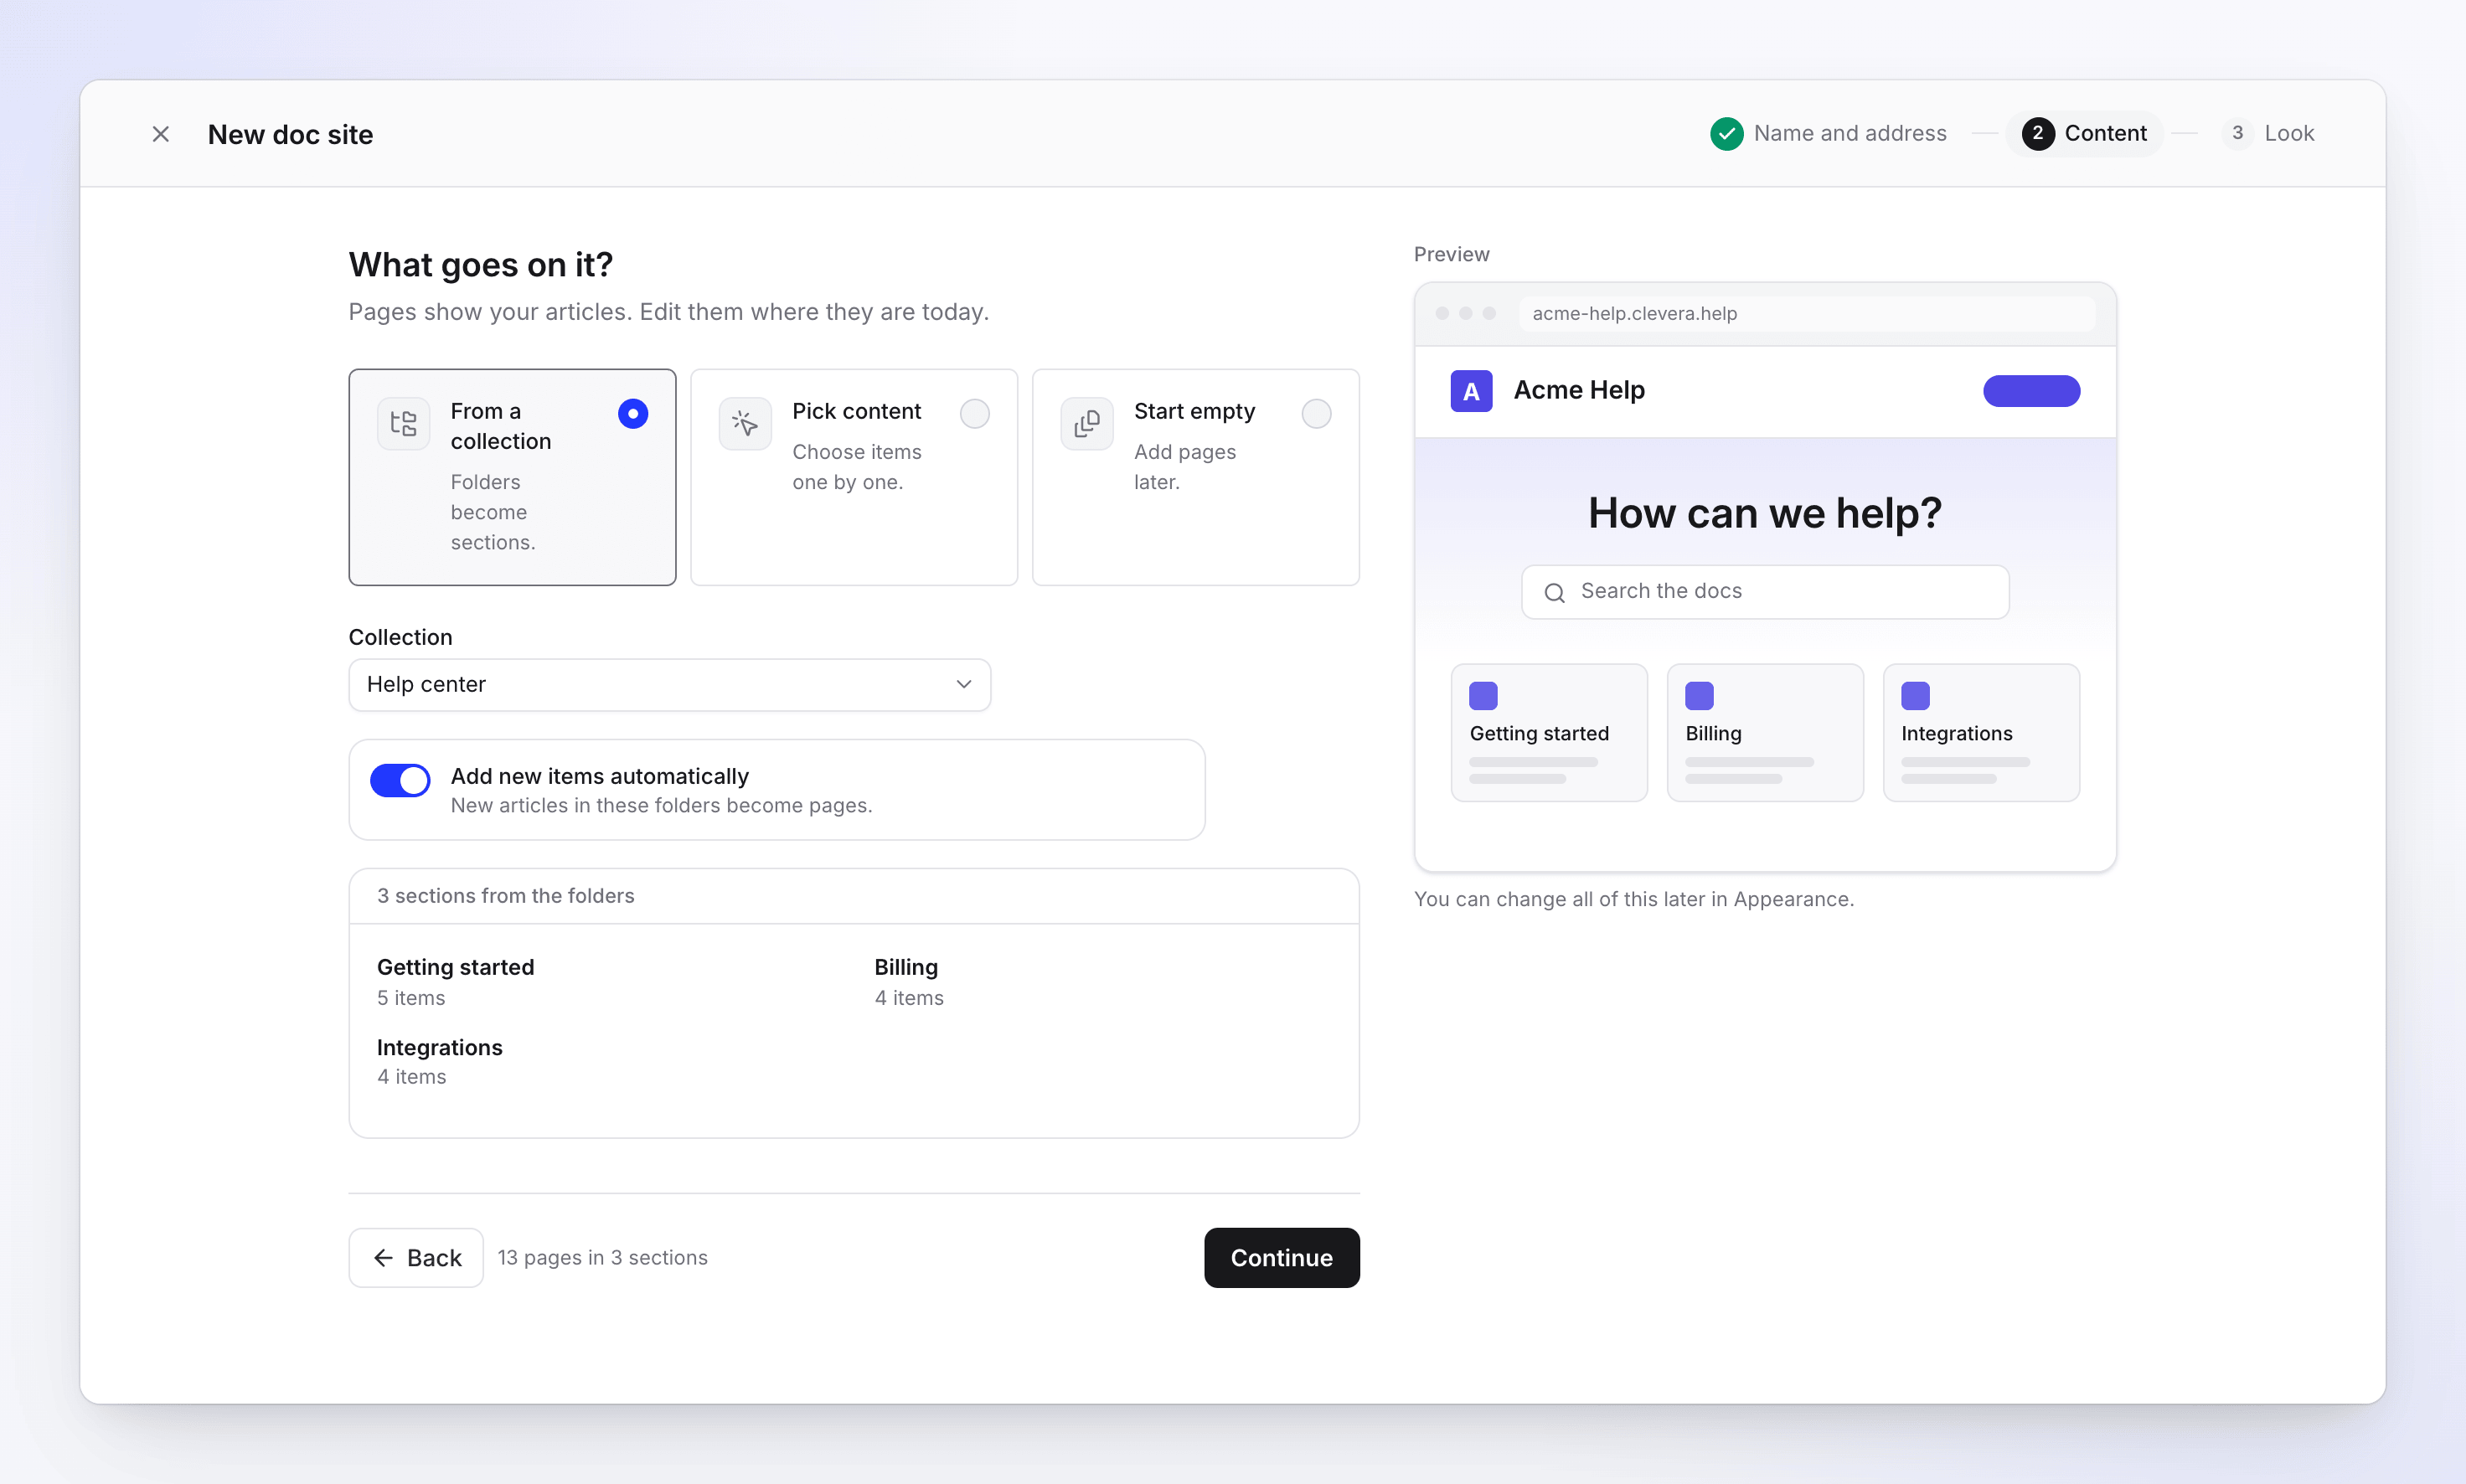The width and height of the screenshot is (2466, 1484).
Task: Click 'You can change all of this later' note
Action: tap(1634, 900)
